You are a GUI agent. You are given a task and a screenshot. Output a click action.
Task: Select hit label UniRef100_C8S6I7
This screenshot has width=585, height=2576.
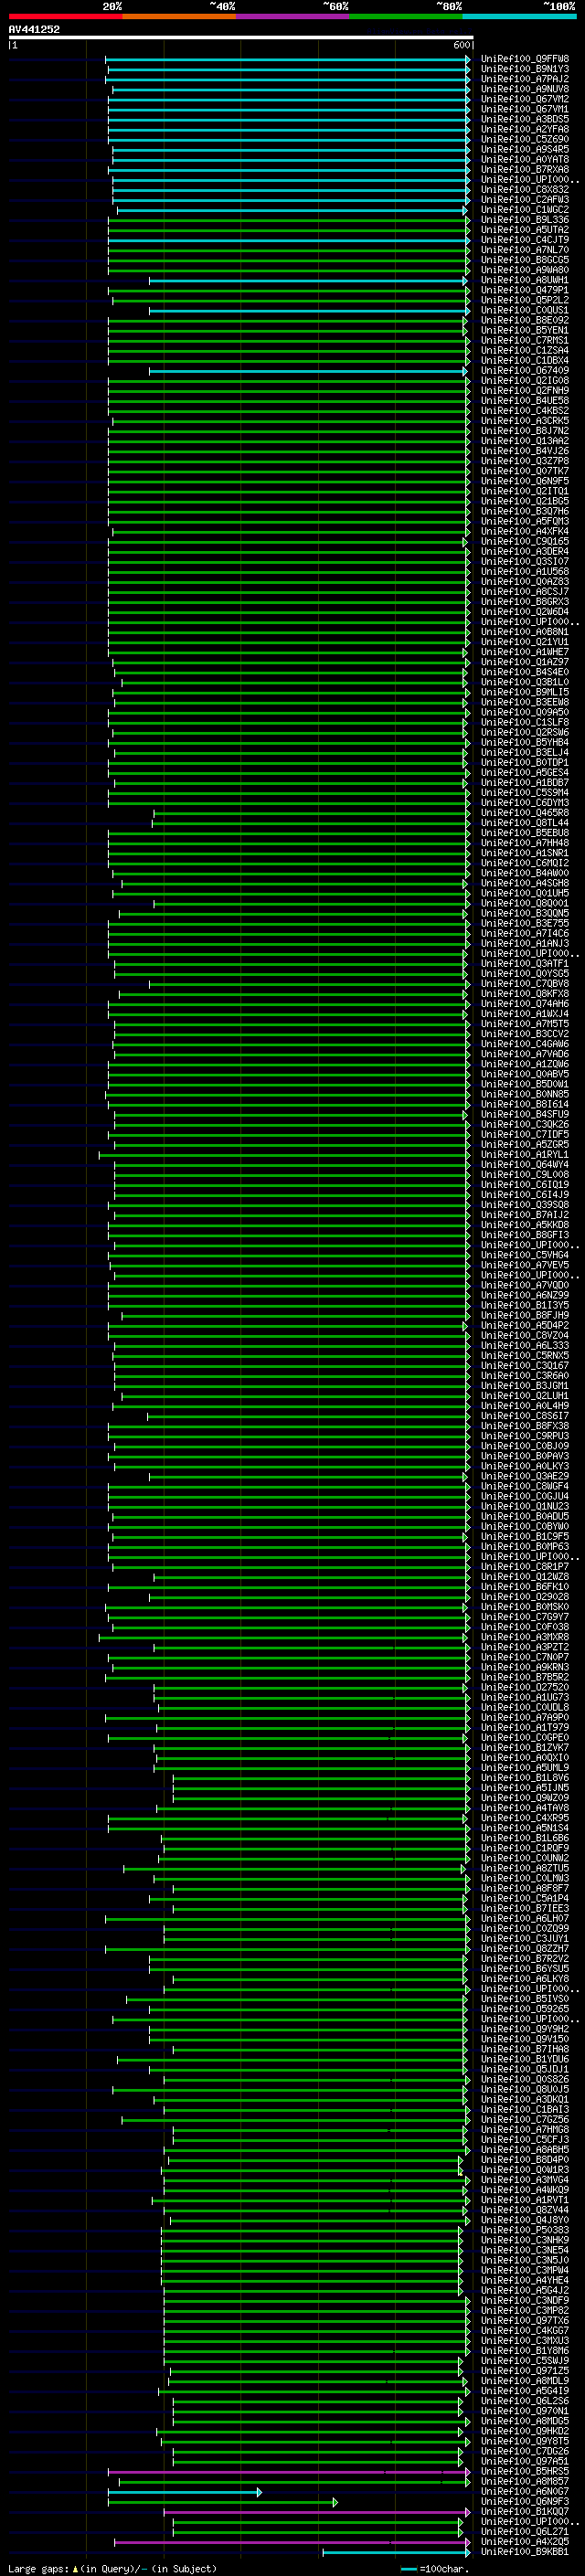click(x=525, y=1415)
